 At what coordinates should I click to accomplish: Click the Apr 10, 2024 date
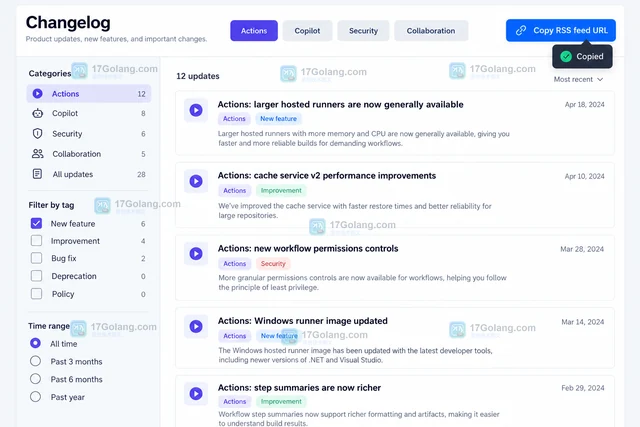point(584,176)
